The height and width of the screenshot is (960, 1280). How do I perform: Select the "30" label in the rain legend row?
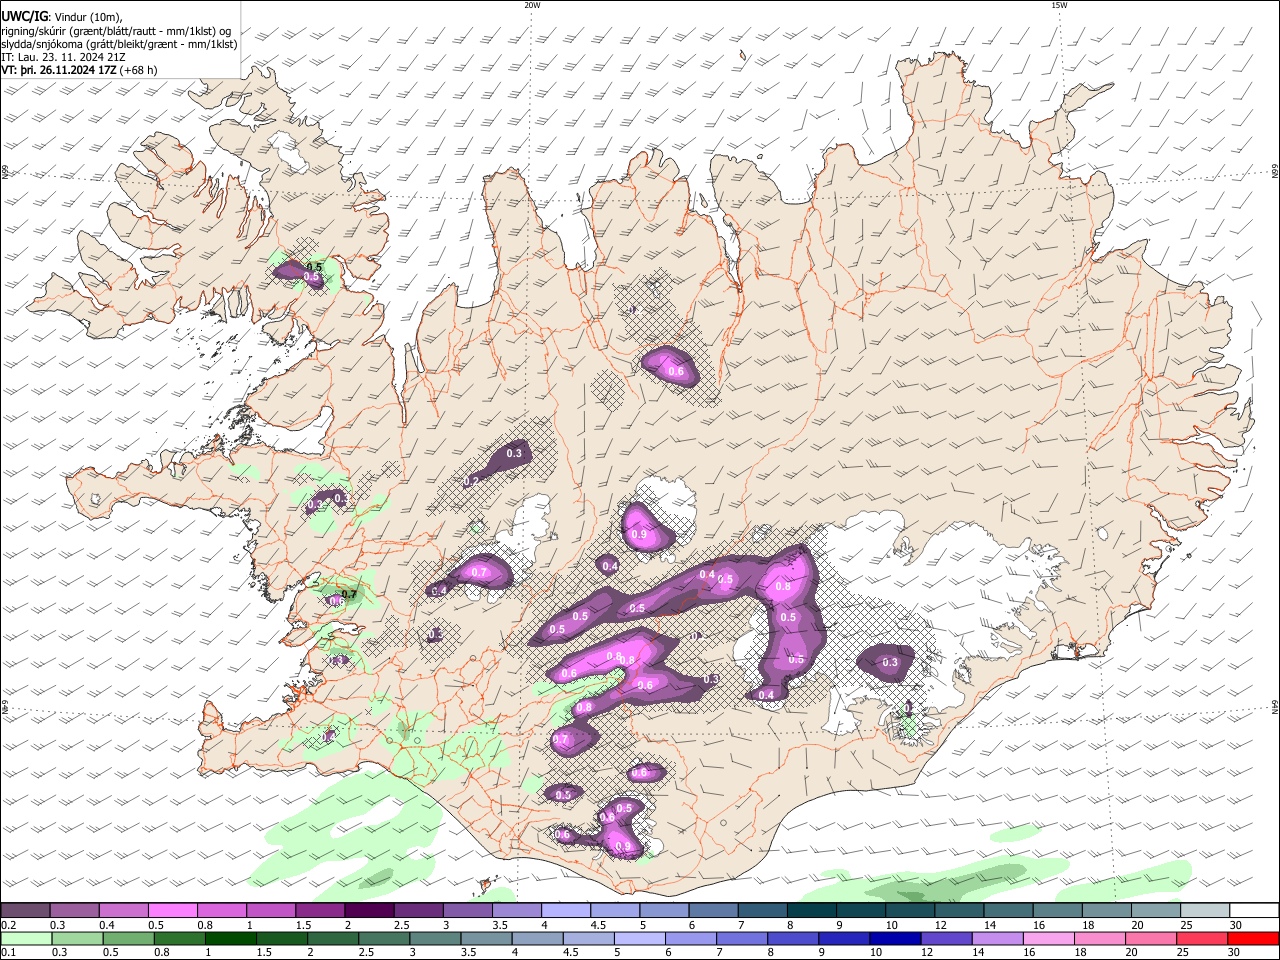[x=1233, y=952]
